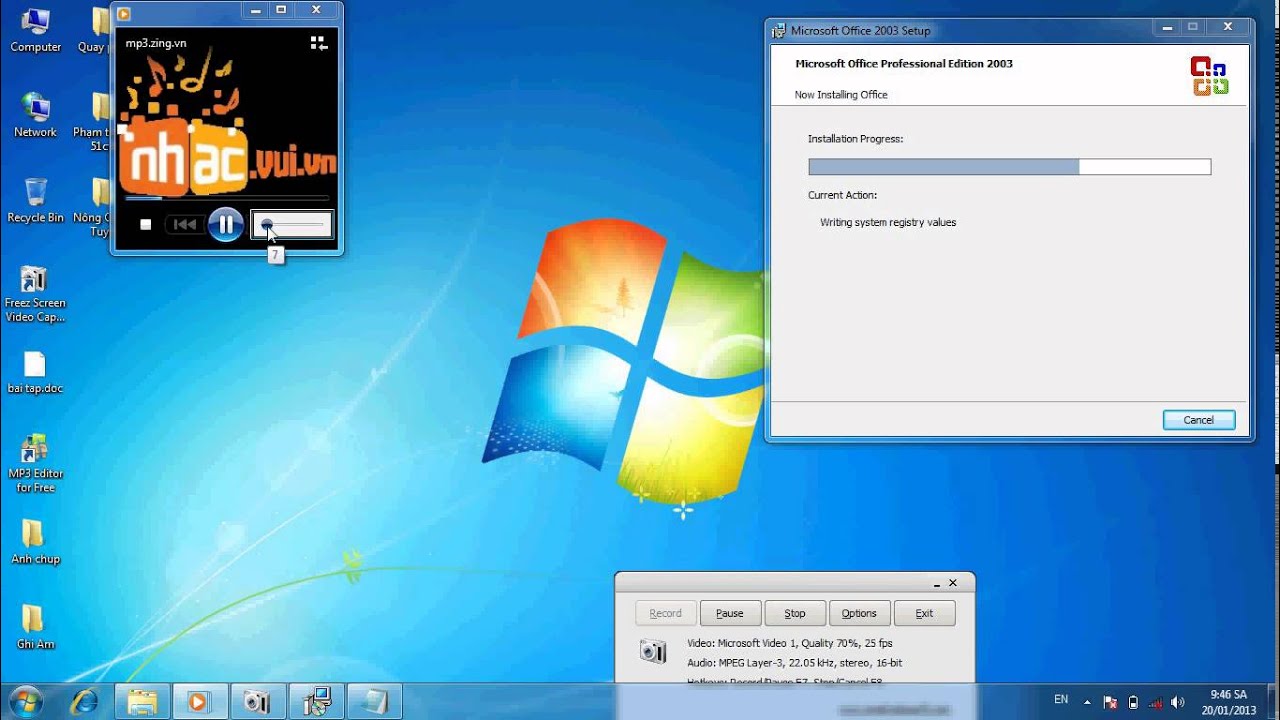Open Windows Explorer from taskbar

point(142,701)
